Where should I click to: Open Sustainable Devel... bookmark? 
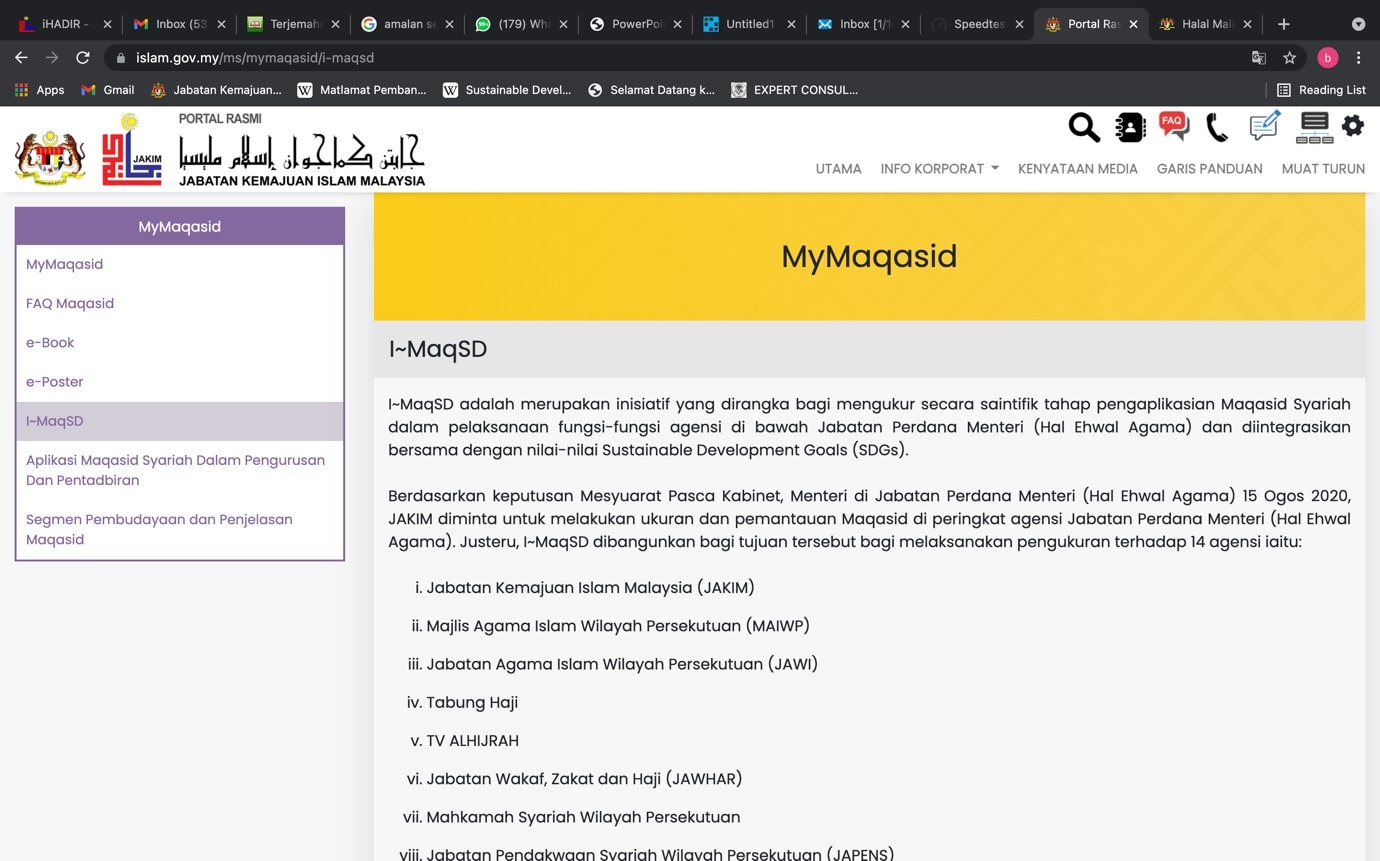[507, 90]
